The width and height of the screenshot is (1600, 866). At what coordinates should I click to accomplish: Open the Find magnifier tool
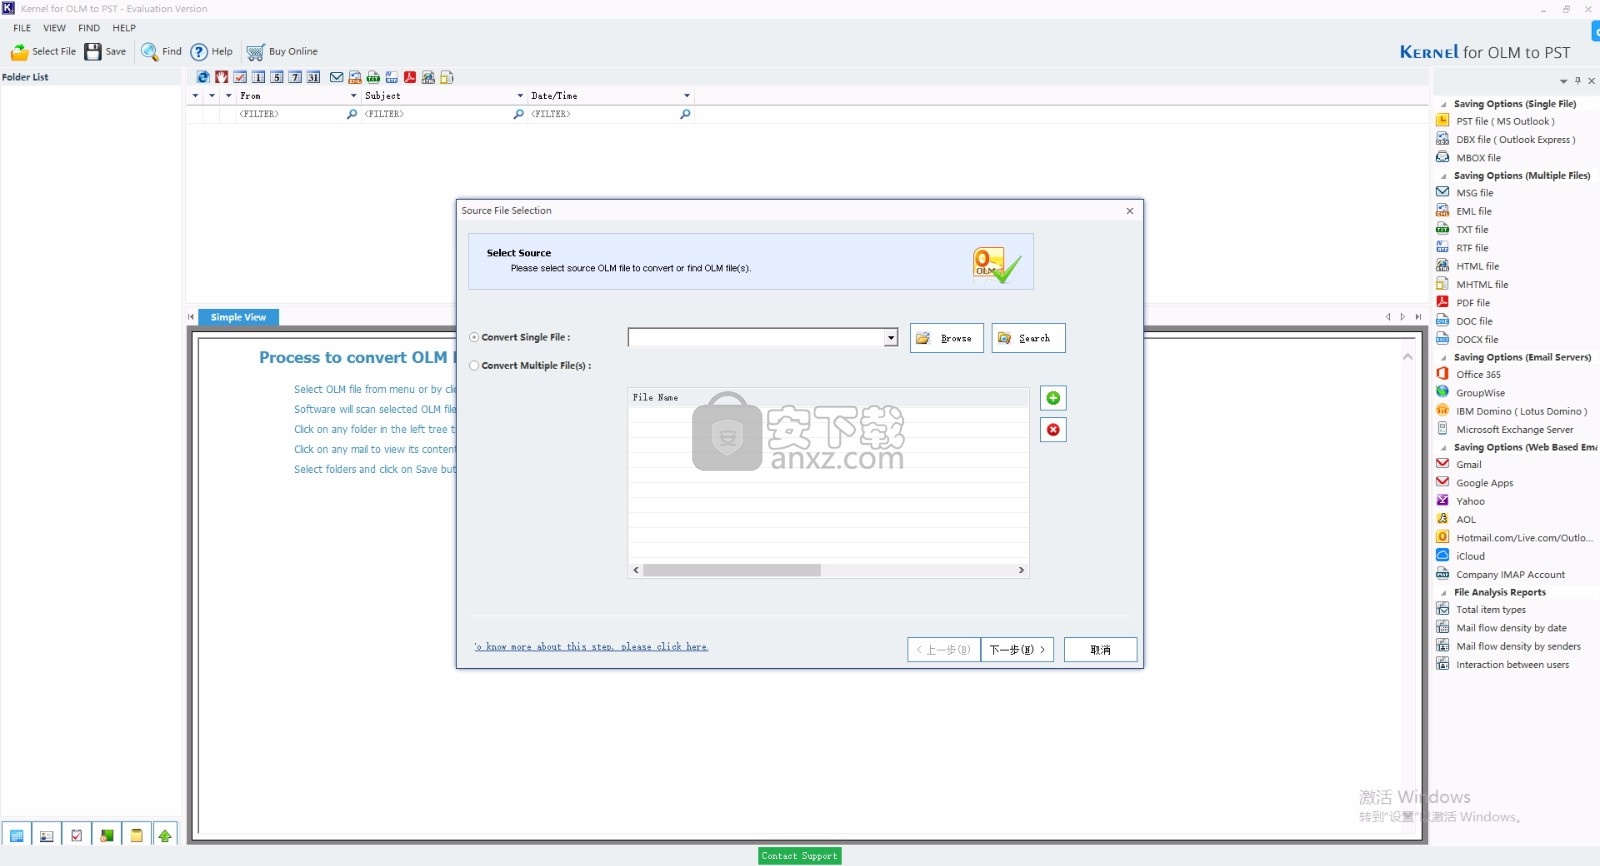pyautogui.click(x=149, y=52)
